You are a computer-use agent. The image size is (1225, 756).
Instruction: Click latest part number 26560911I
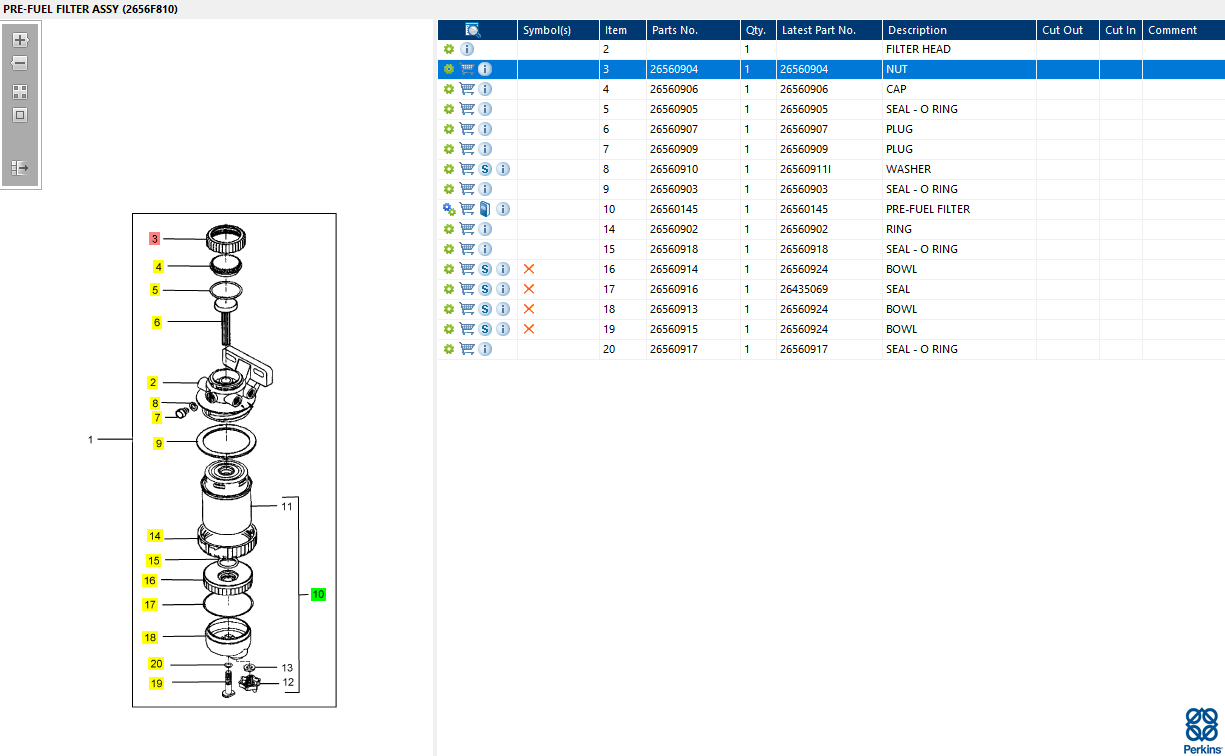[x=829, y=169]
